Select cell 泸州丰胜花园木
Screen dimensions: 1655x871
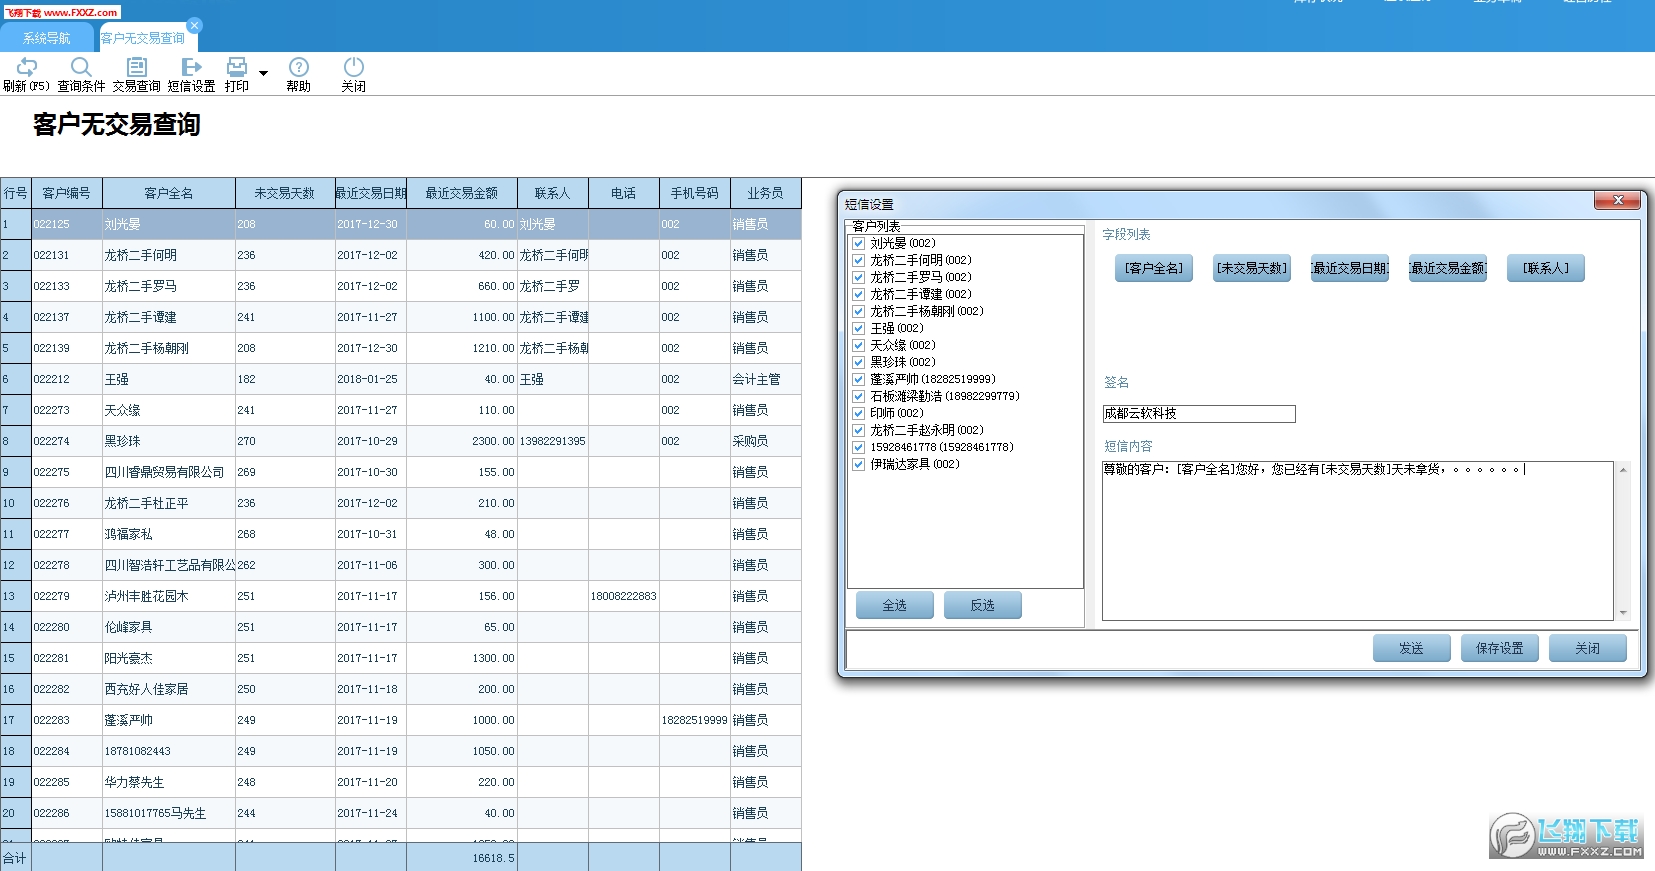(168, 596)
